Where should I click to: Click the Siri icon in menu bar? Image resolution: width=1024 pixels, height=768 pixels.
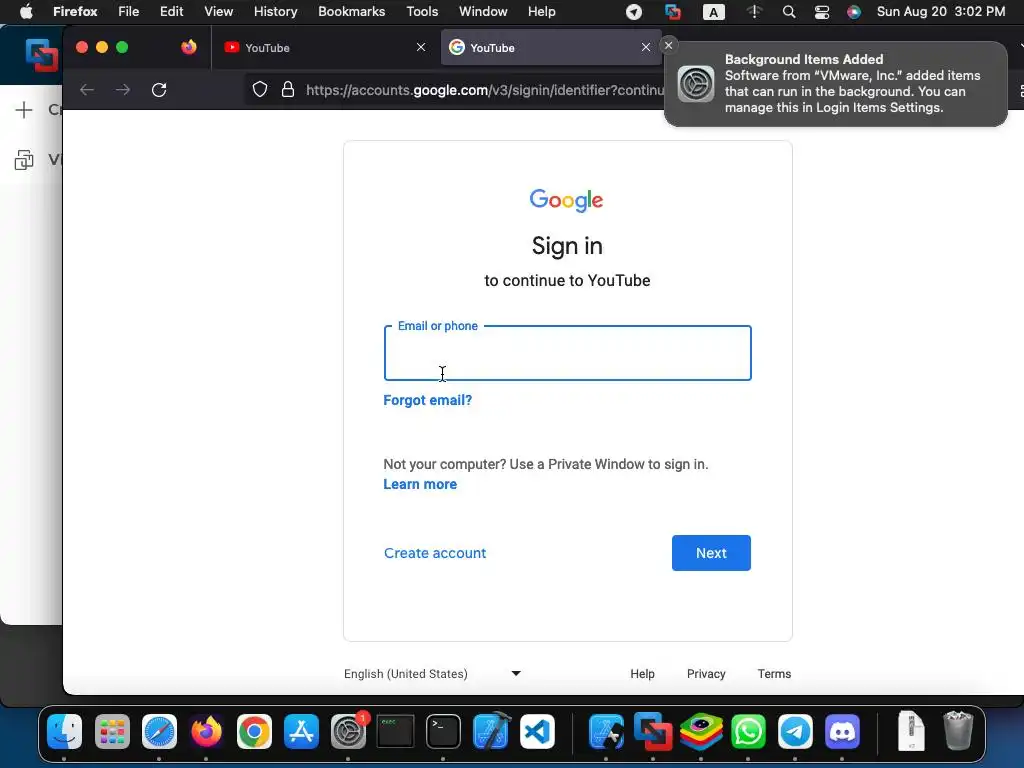pyautogui.click(x=854, y=12)
